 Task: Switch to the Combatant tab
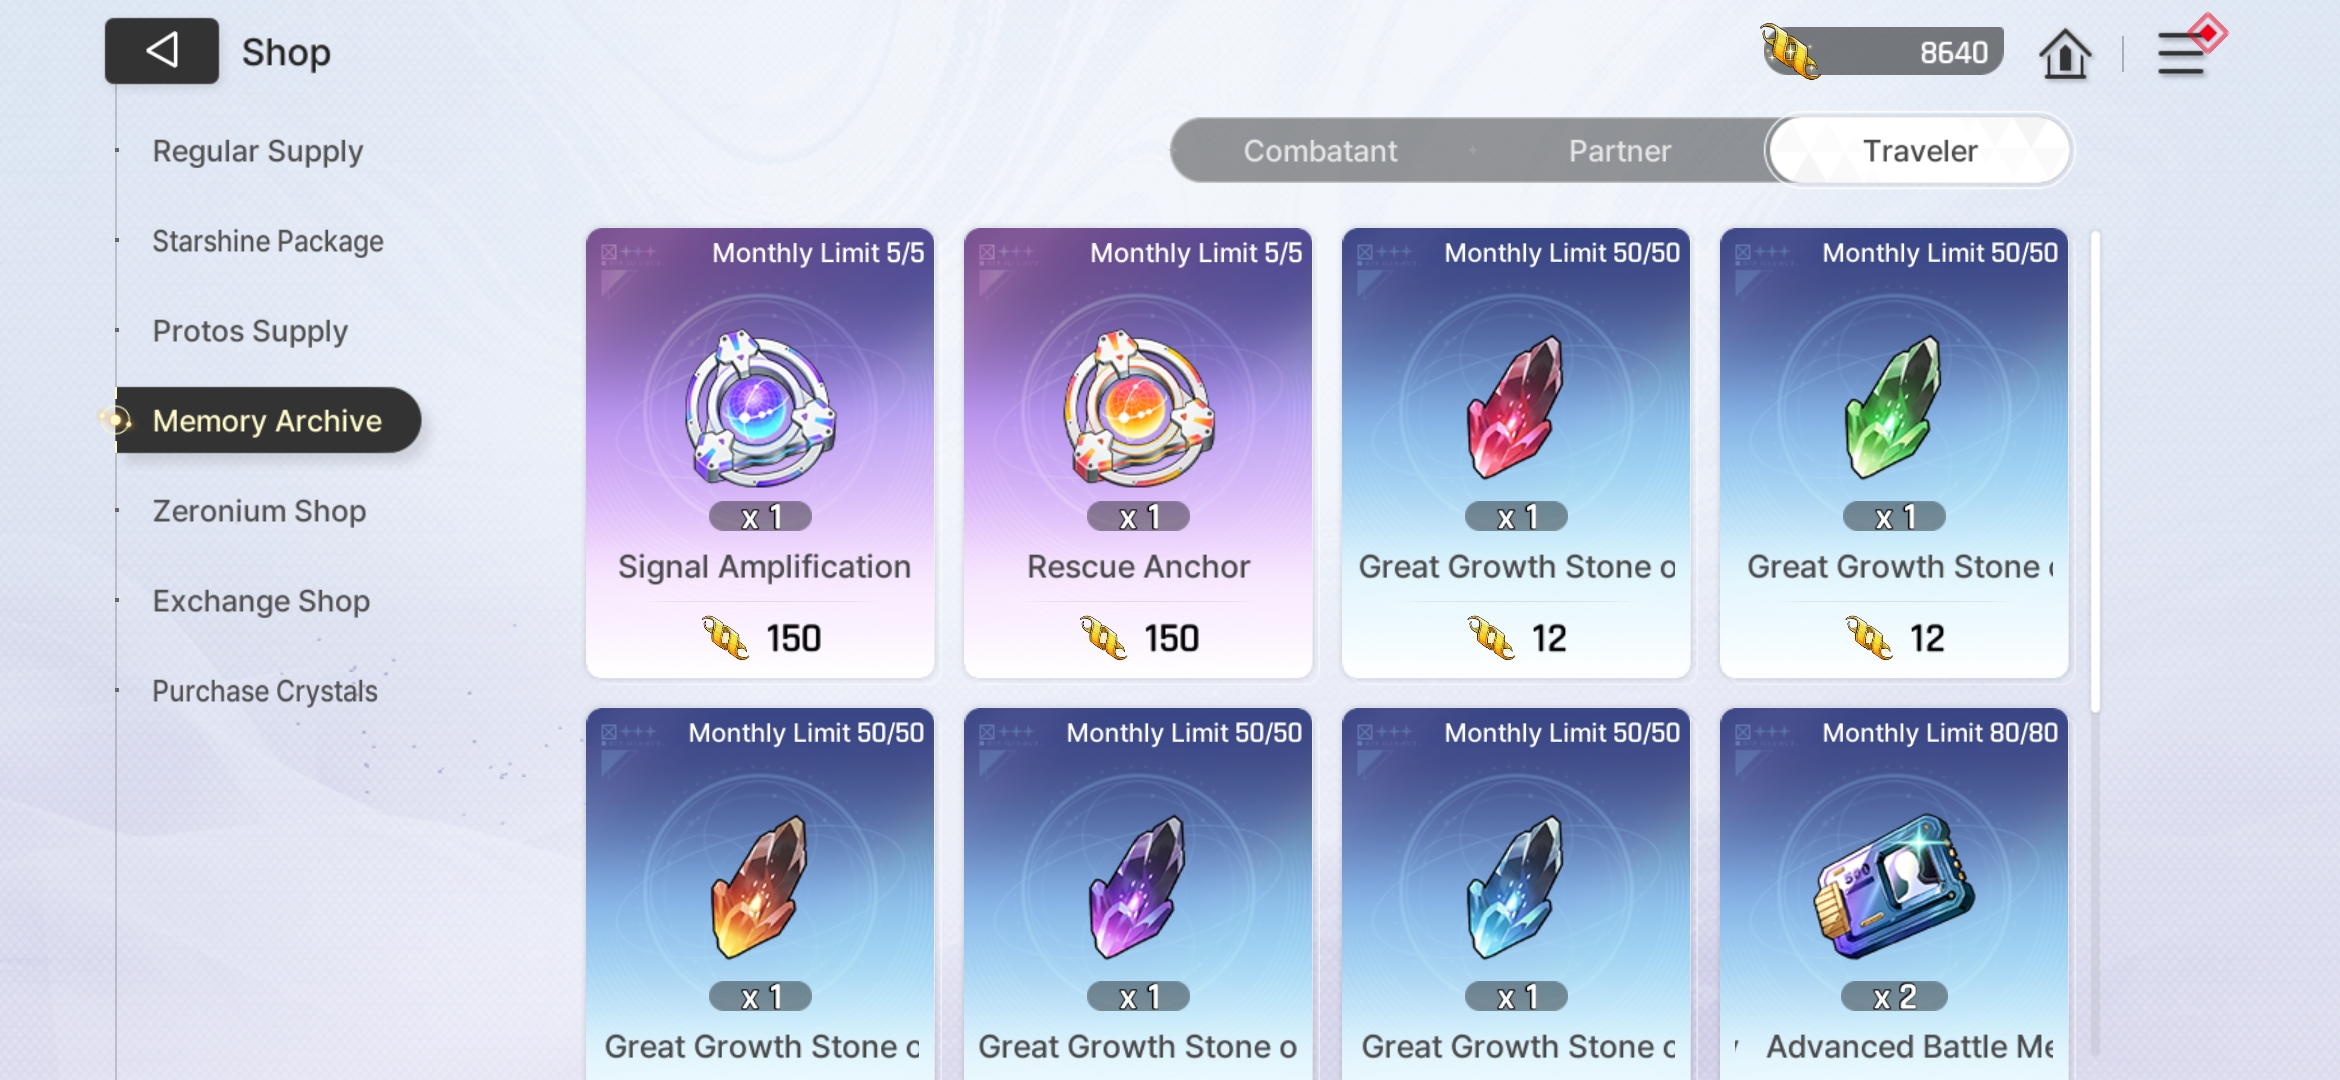(1320, 151)
